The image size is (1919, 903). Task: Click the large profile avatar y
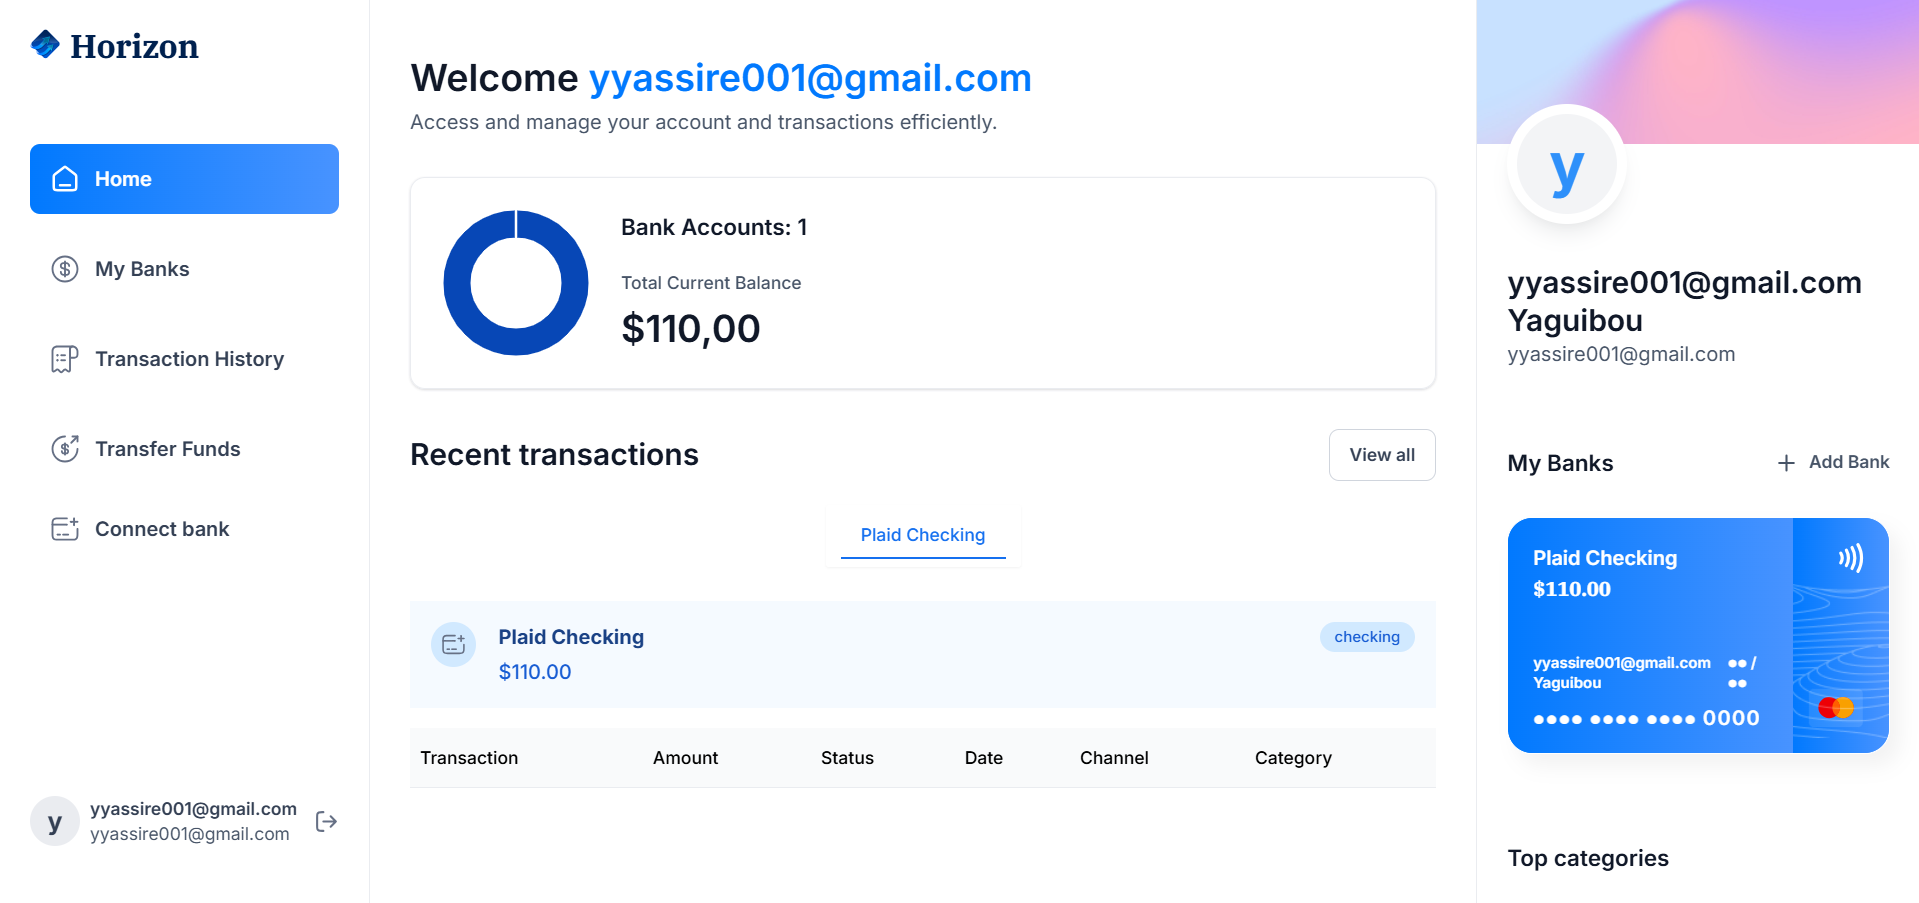pos(1567,165)
